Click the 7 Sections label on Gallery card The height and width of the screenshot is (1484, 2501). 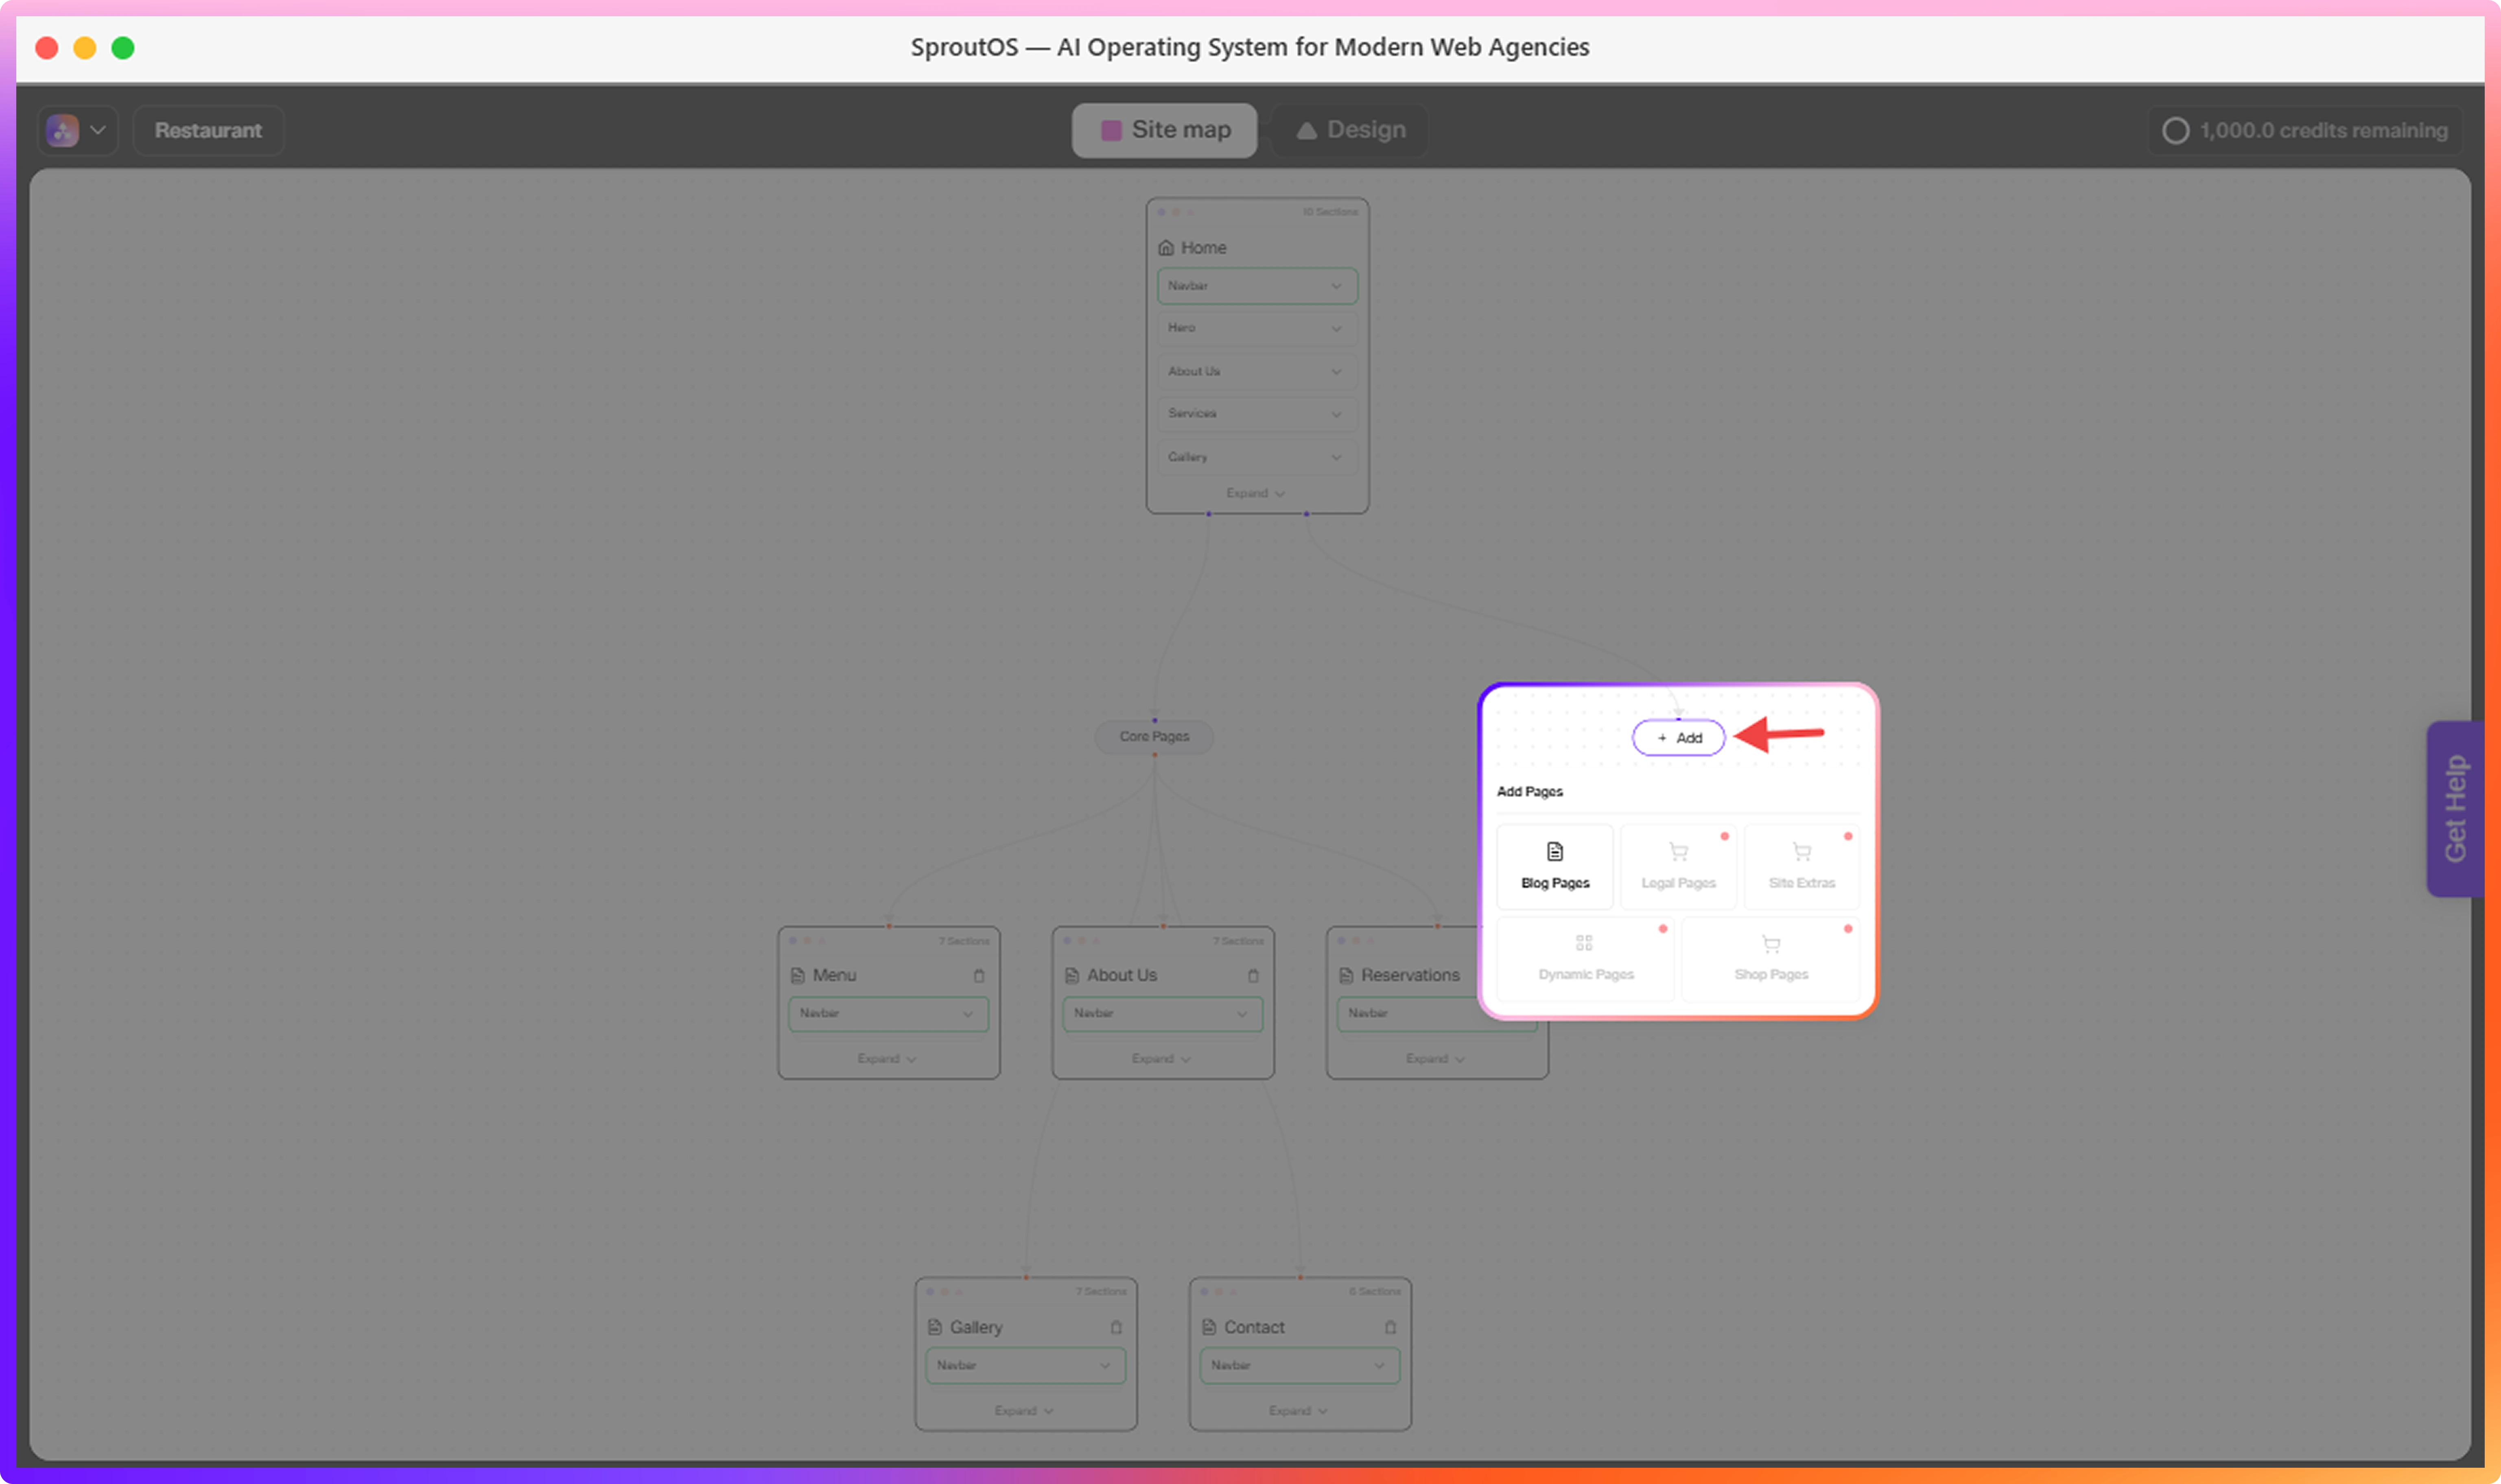pos(1101,1292)
